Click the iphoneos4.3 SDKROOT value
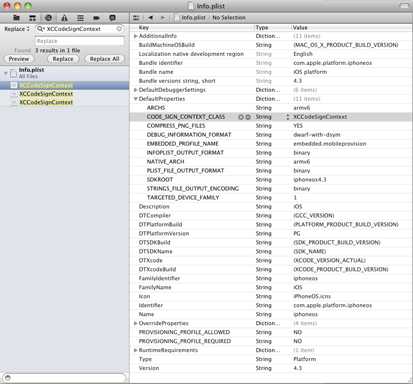Image resolution: width=413 pixels, height=384 pixels. tap(310, 180)
